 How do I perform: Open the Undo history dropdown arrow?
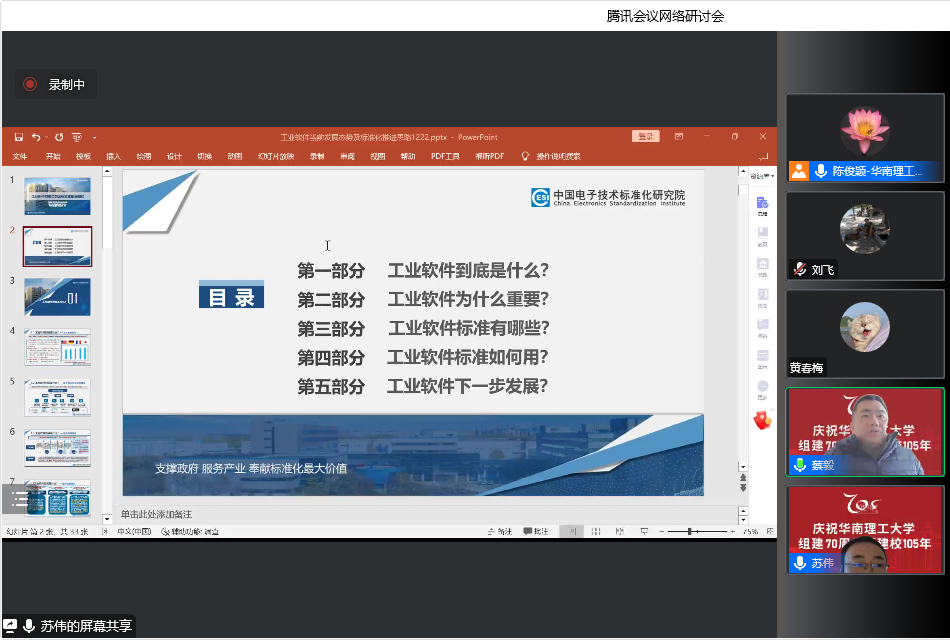46,137
